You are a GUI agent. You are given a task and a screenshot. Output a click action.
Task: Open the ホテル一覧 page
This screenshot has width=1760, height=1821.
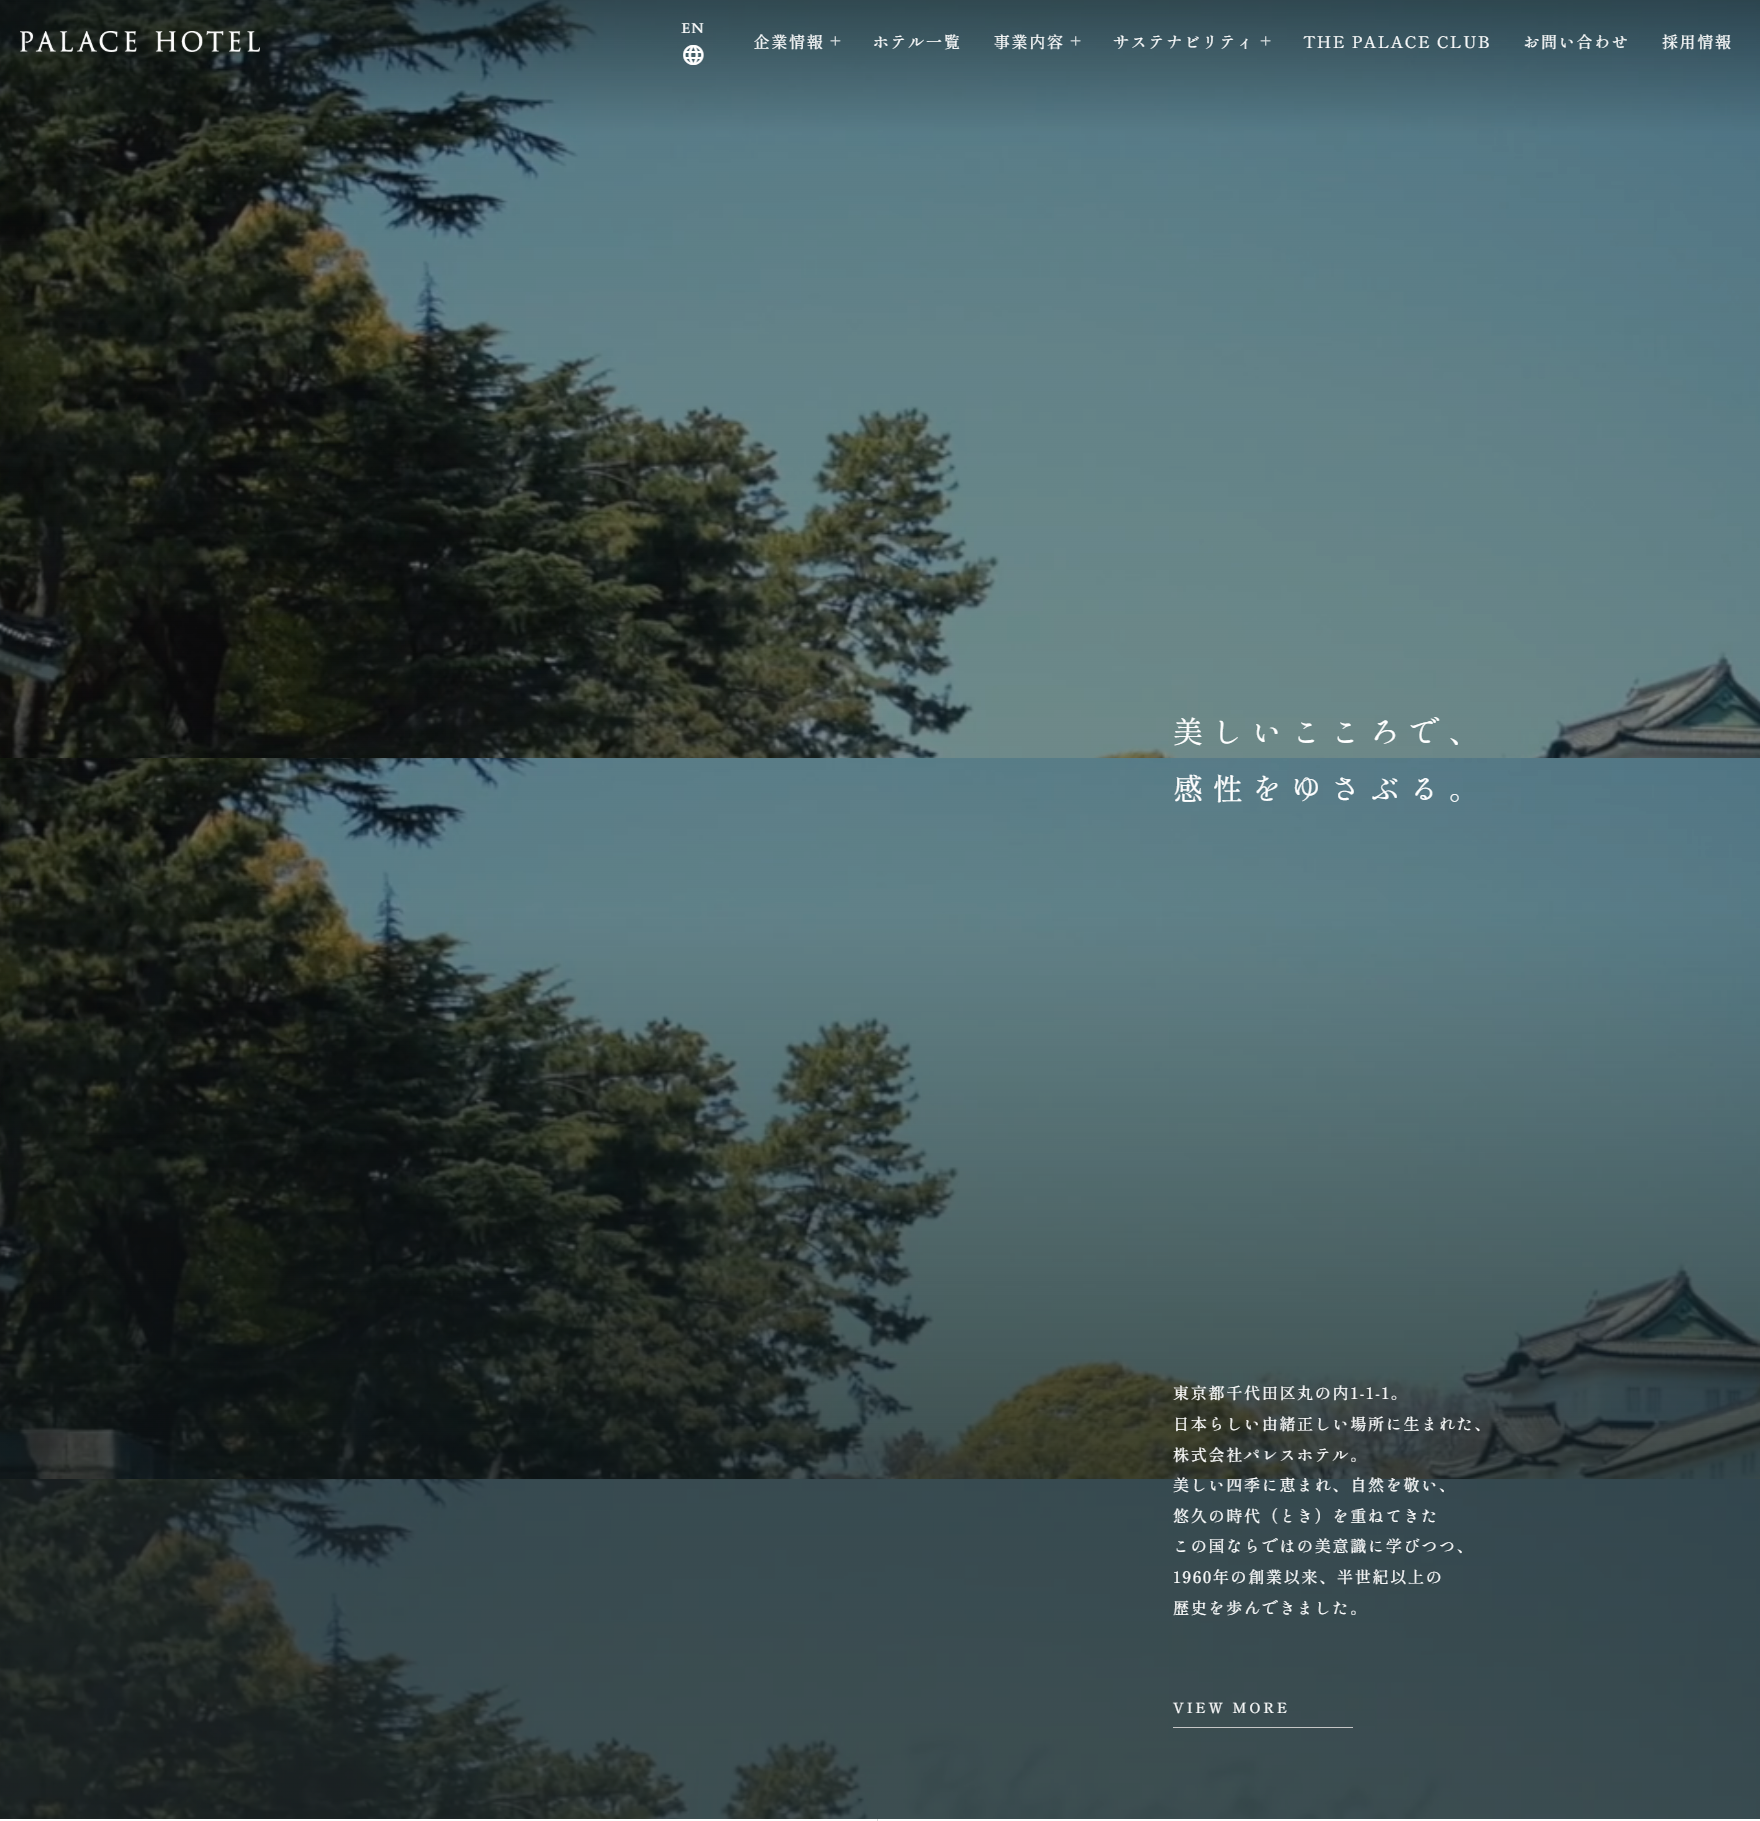pos(917,42)
